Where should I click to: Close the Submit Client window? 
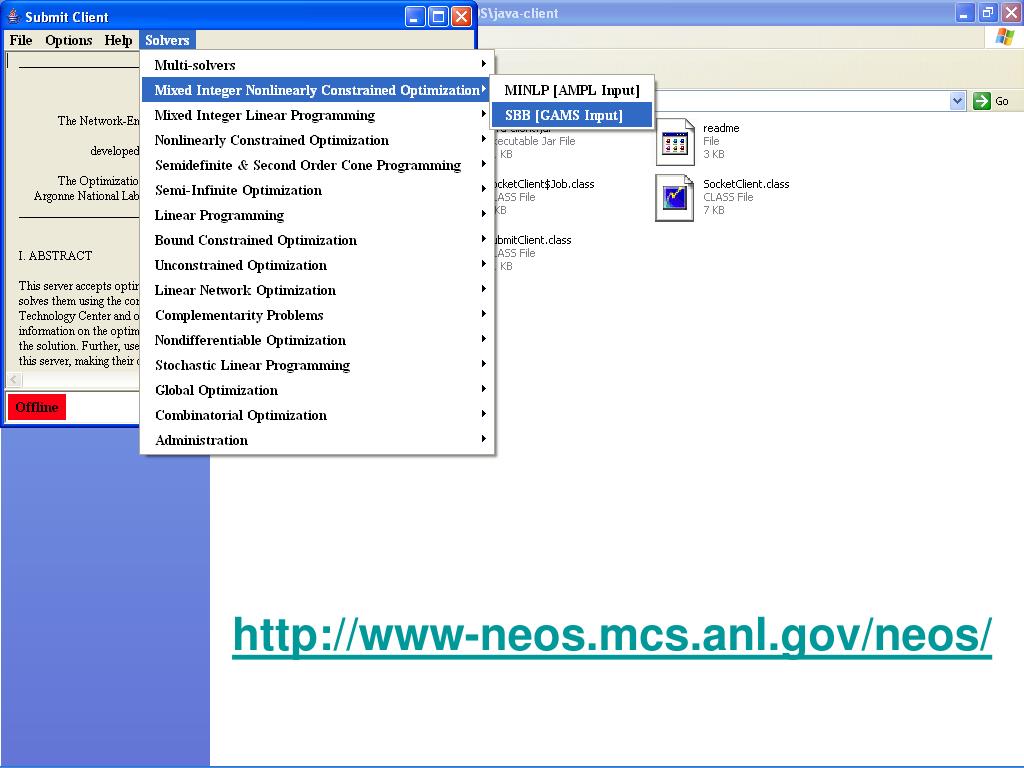[462, 16]
